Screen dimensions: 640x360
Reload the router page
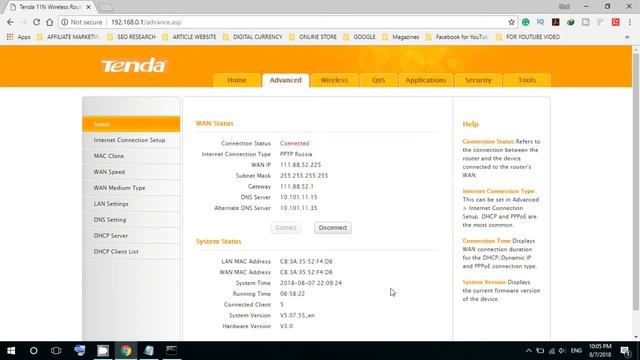36,22
